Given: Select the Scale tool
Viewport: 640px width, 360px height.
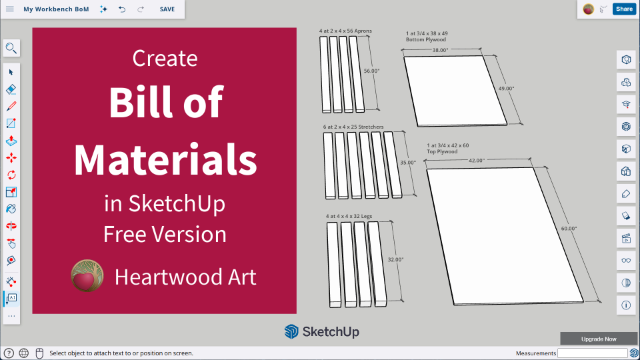Looking at the screenshot, I should tap(11, 192).
